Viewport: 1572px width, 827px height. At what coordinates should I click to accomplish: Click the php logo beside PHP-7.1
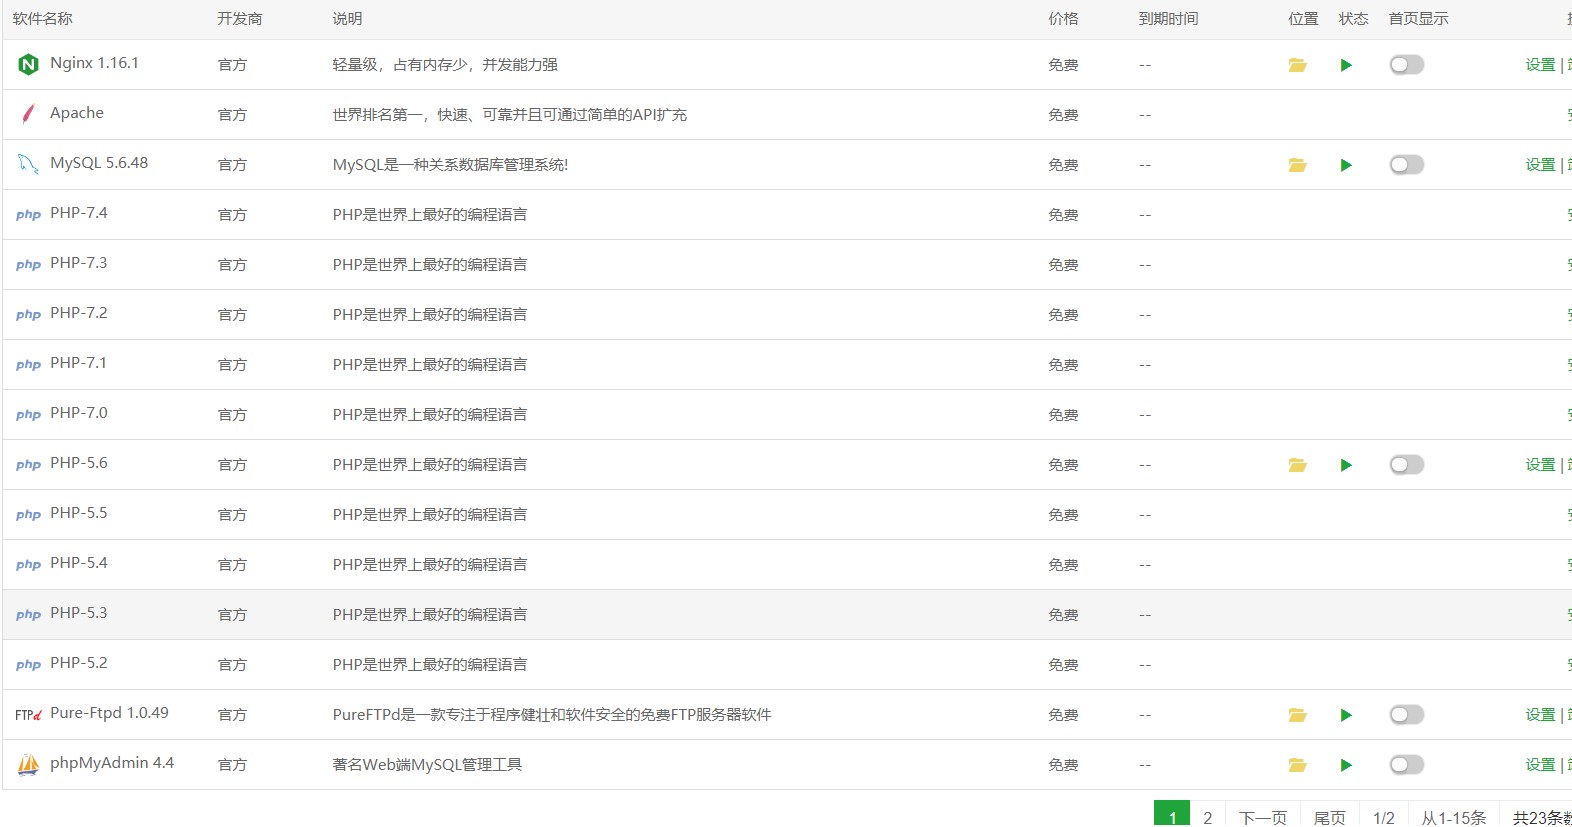(28, 365)
